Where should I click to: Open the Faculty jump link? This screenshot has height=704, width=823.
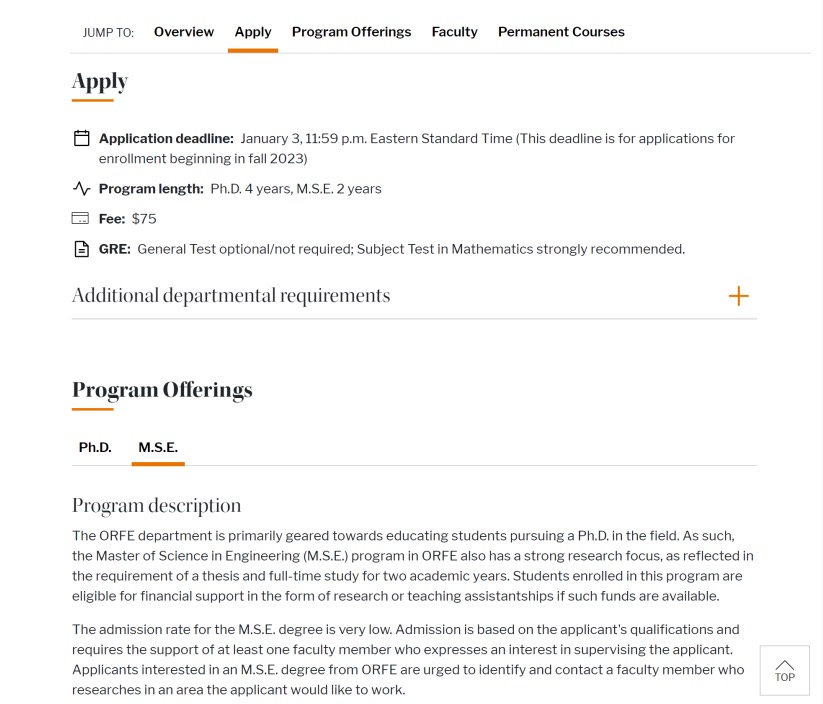click(455, 32)
